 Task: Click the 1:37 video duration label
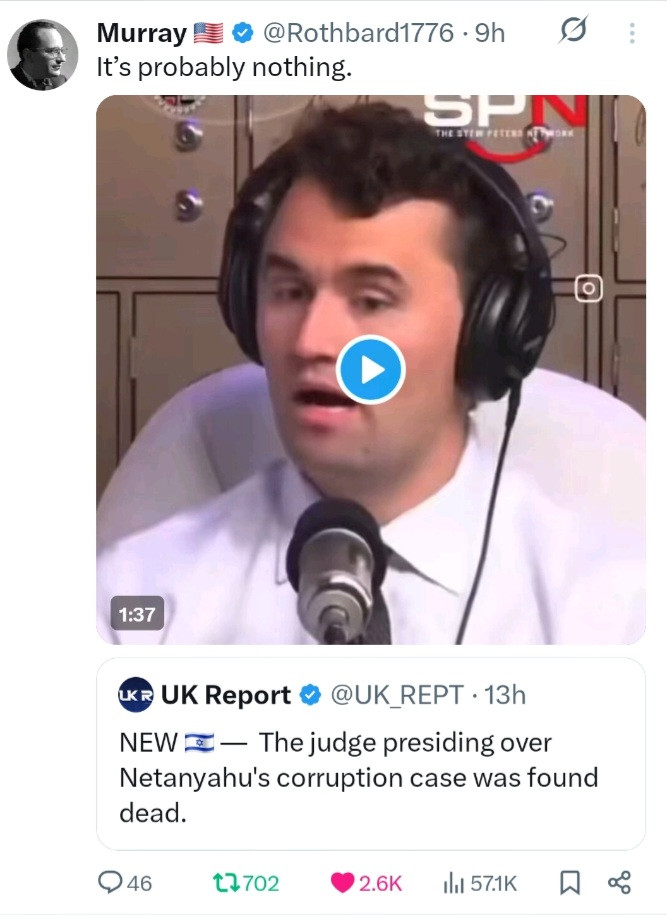click(x=137, y=614)
